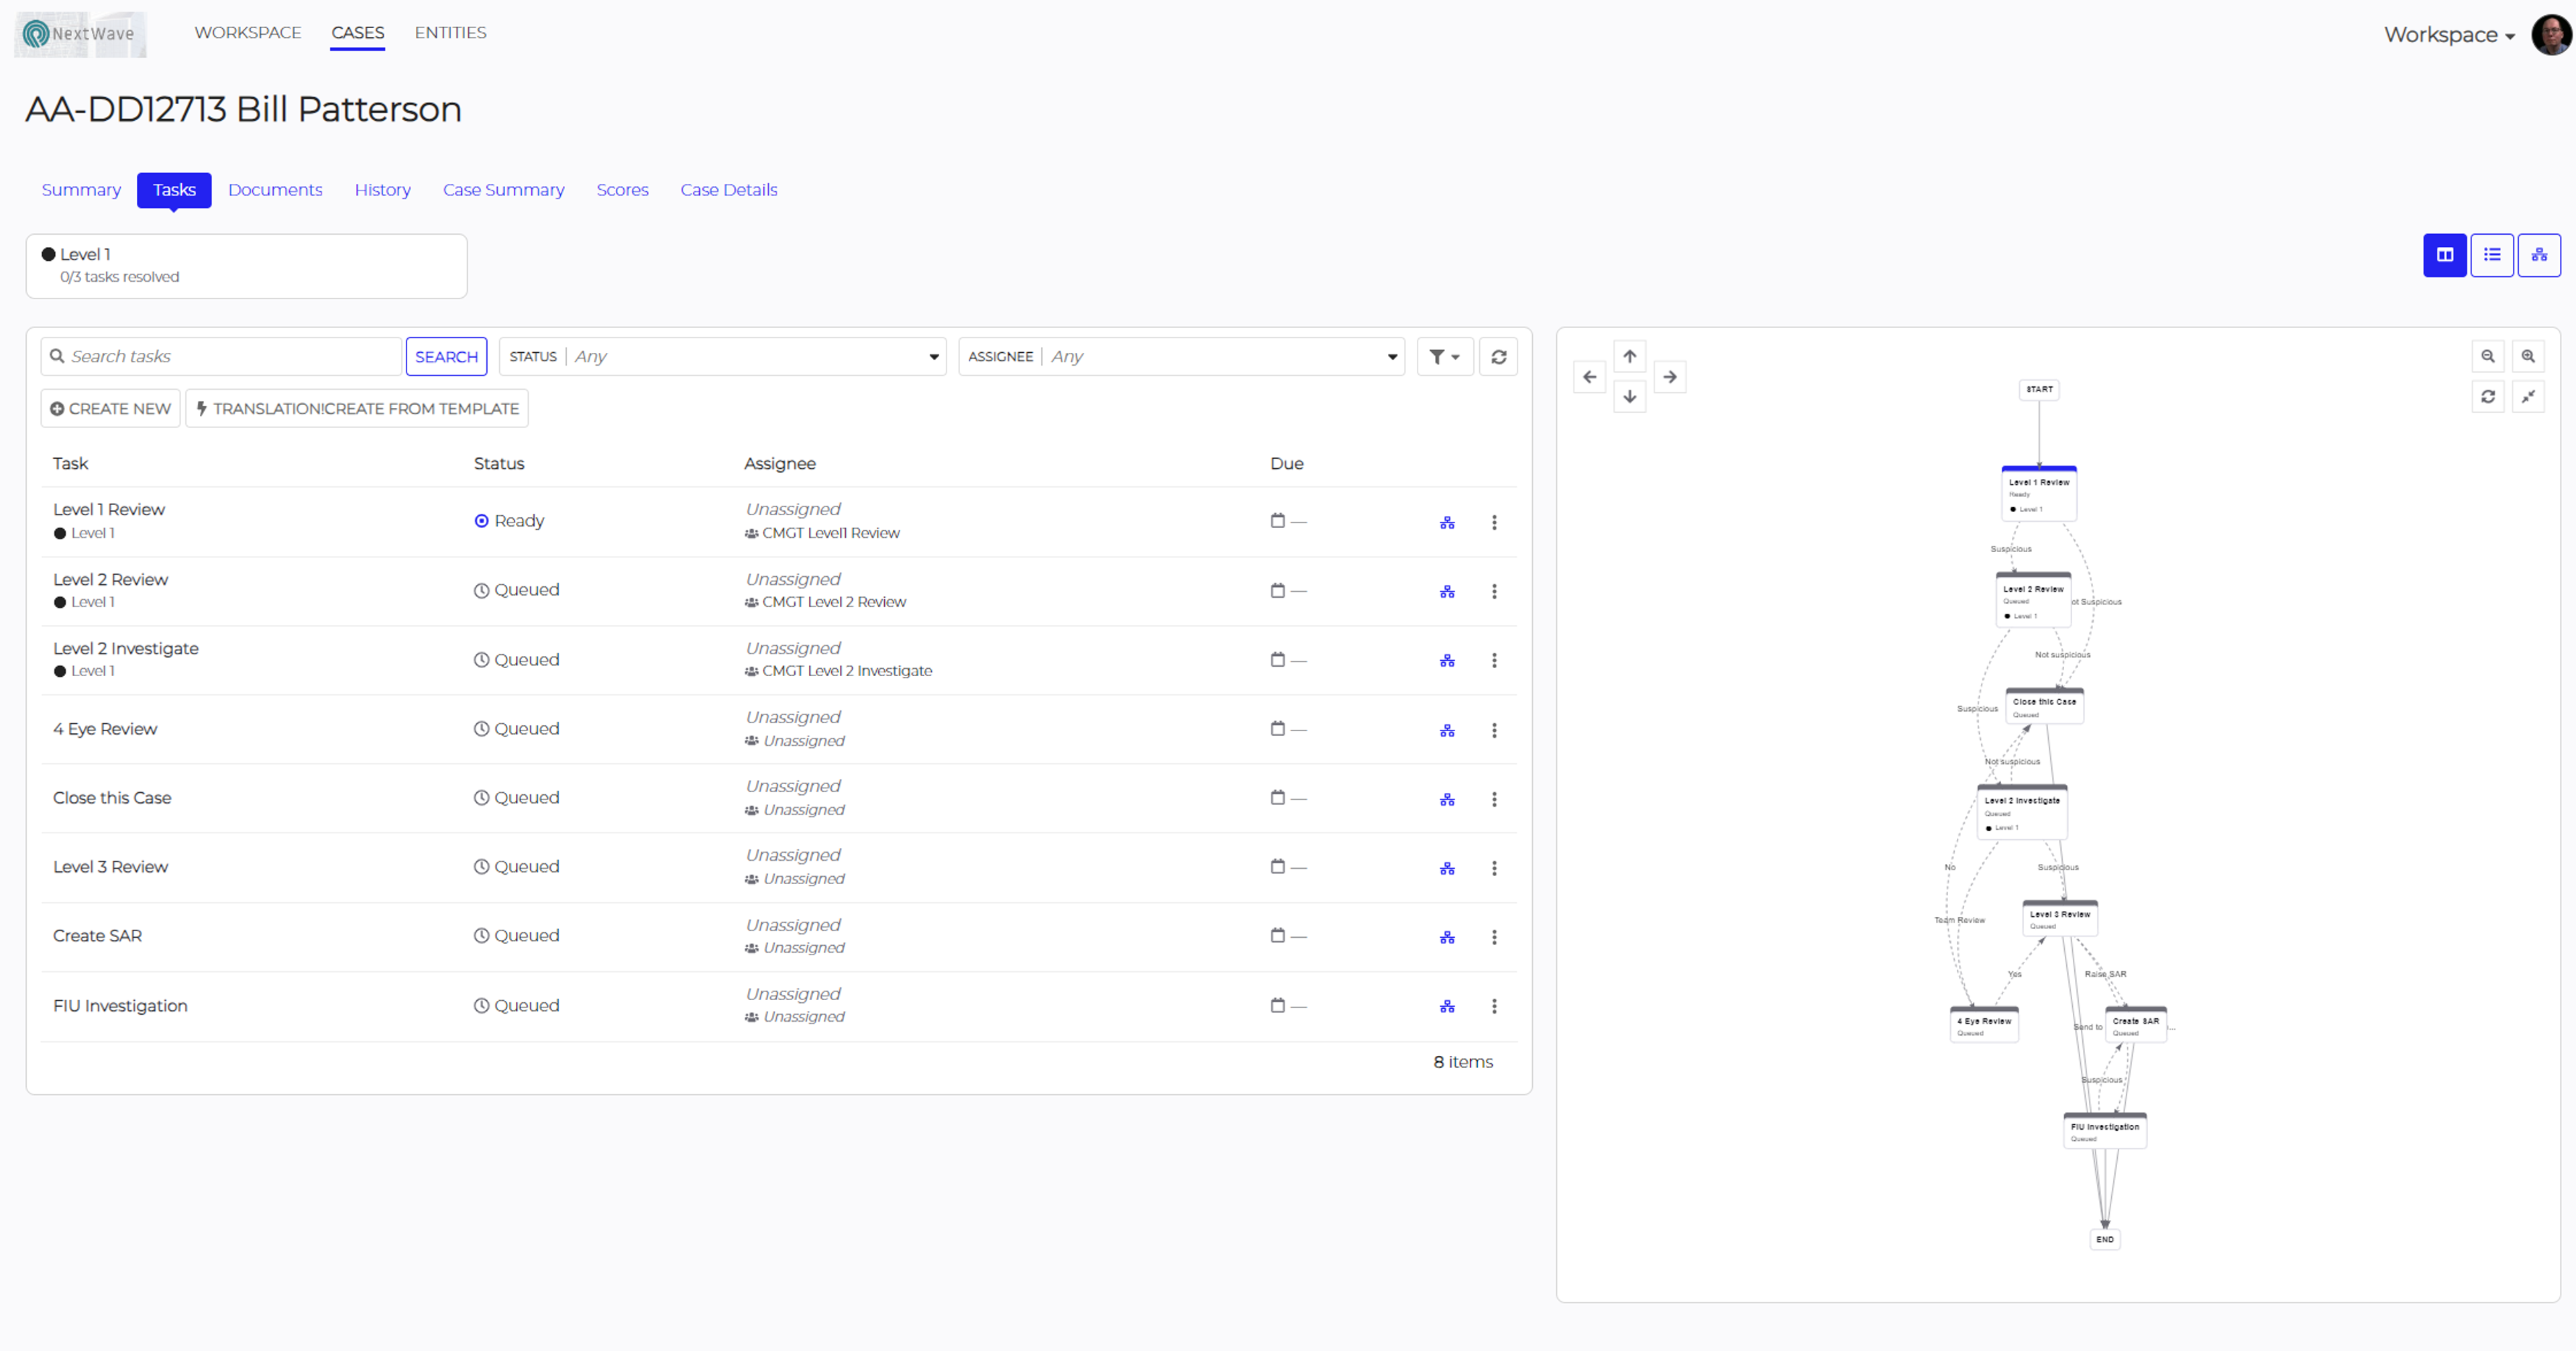Select Level 1 Review node in diagram
This screenshot has height=1351, width=2576.
click(x=2038, y=494)
